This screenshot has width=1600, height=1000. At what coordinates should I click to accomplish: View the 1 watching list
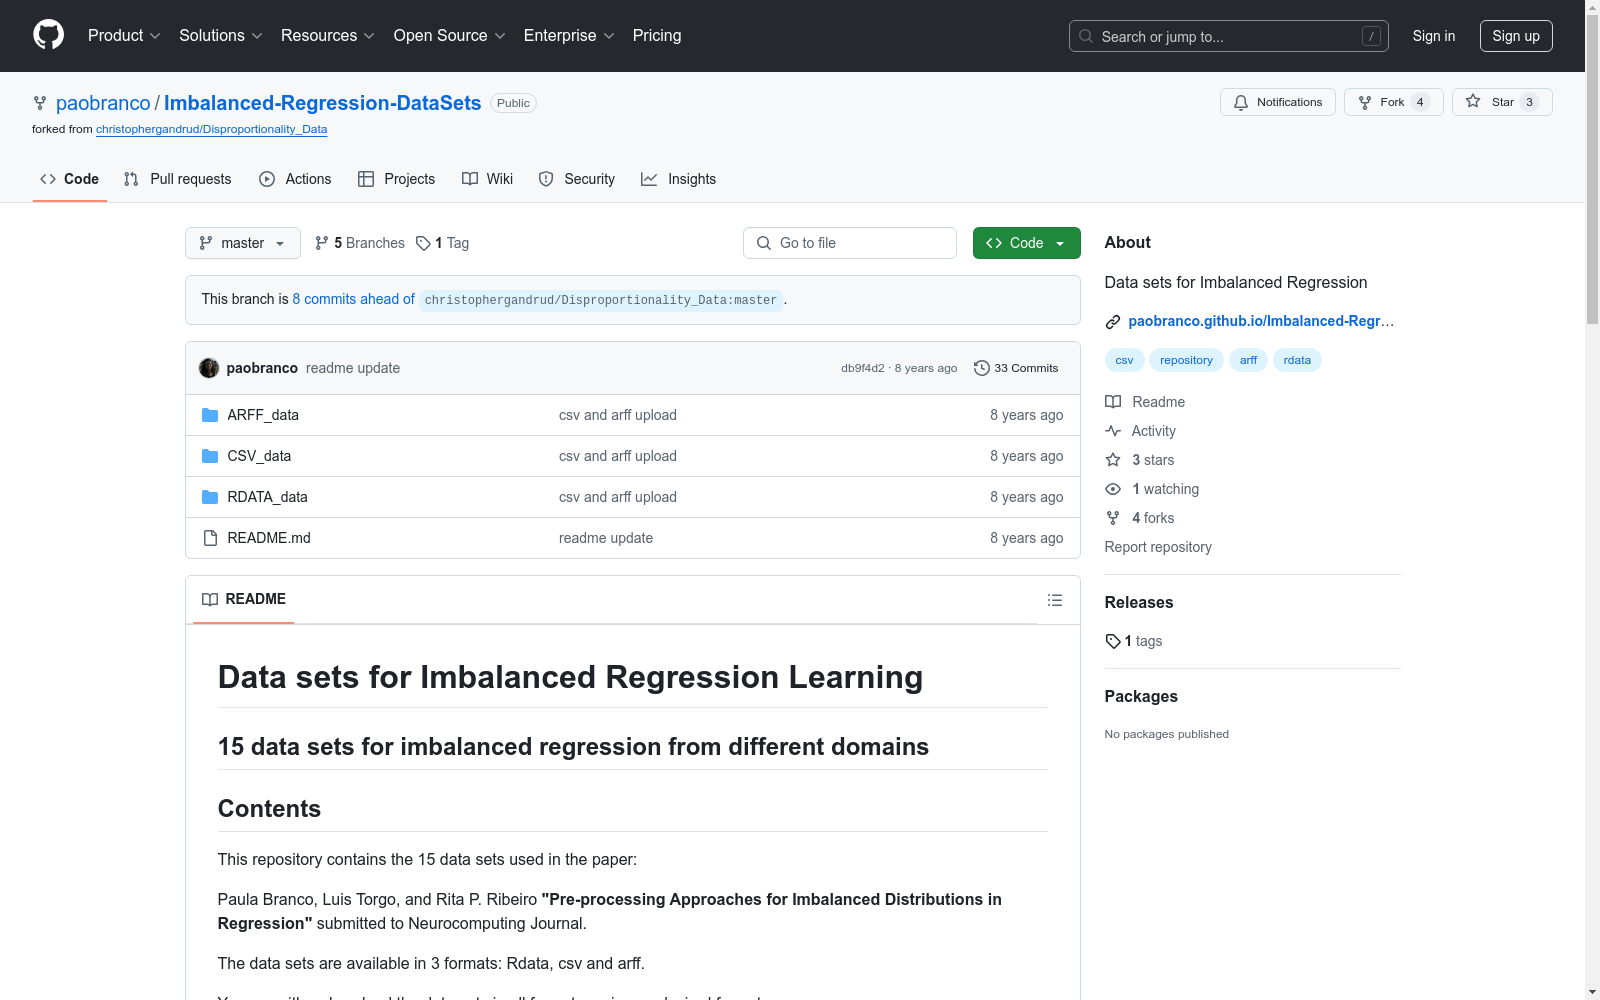click(x=1152, y=489)
